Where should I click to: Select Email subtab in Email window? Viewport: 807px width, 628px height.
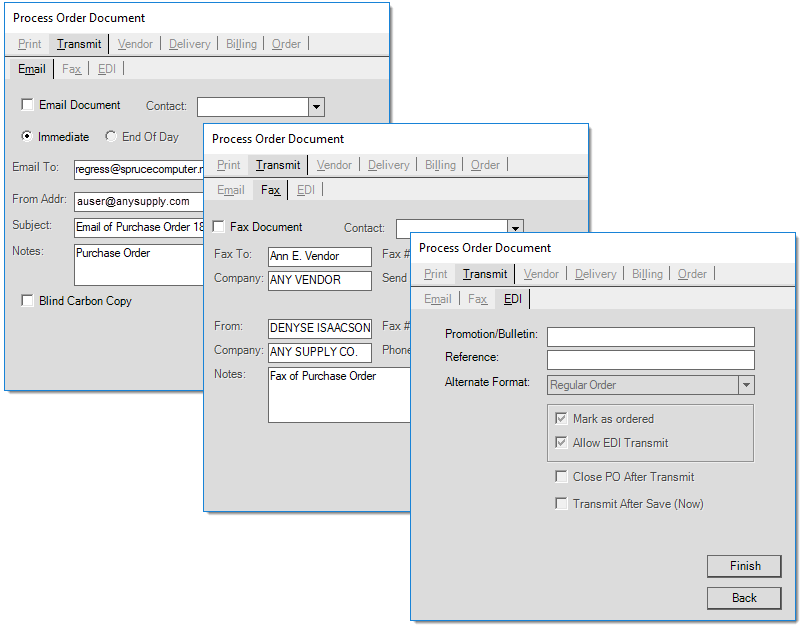(32, 69)
